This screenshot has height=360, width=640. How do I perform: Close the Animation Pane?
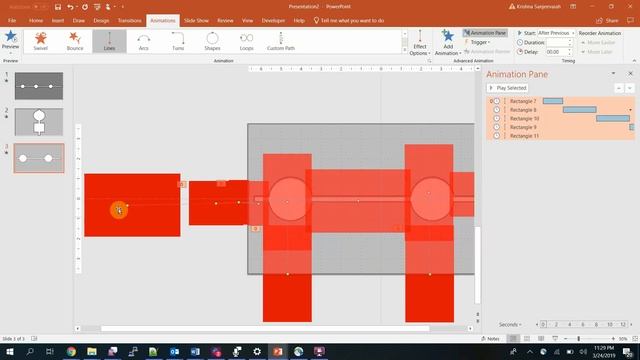click(630, 73)
